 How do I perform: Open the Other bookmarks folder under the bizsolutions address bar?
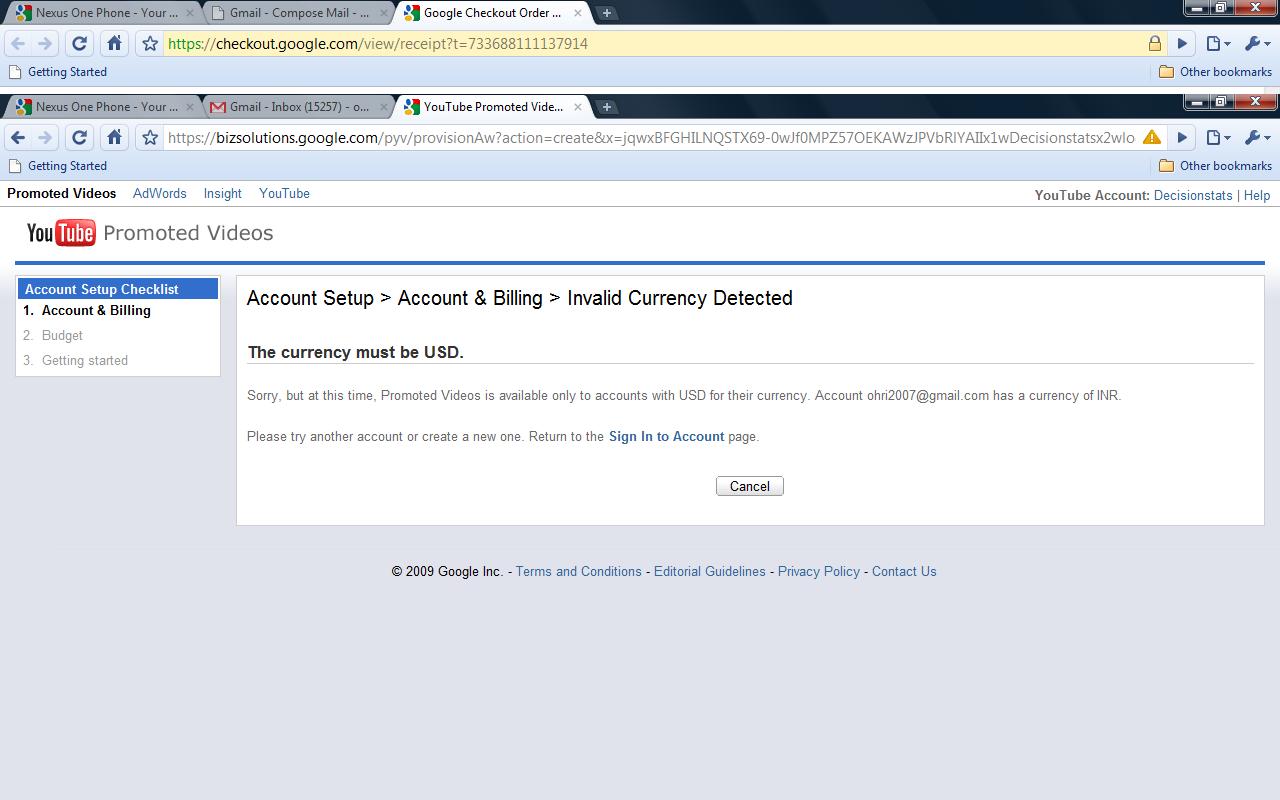point(1215,166)
